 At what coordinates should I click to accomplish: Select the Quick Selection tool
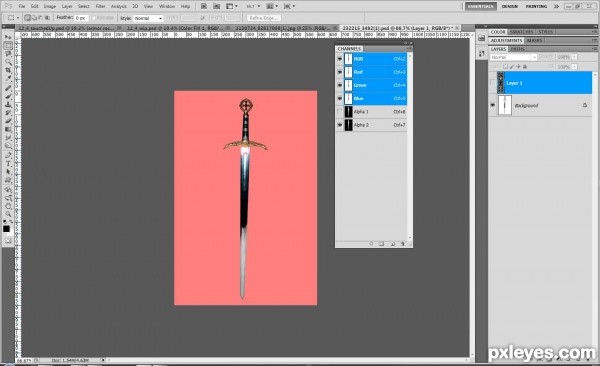8,62
